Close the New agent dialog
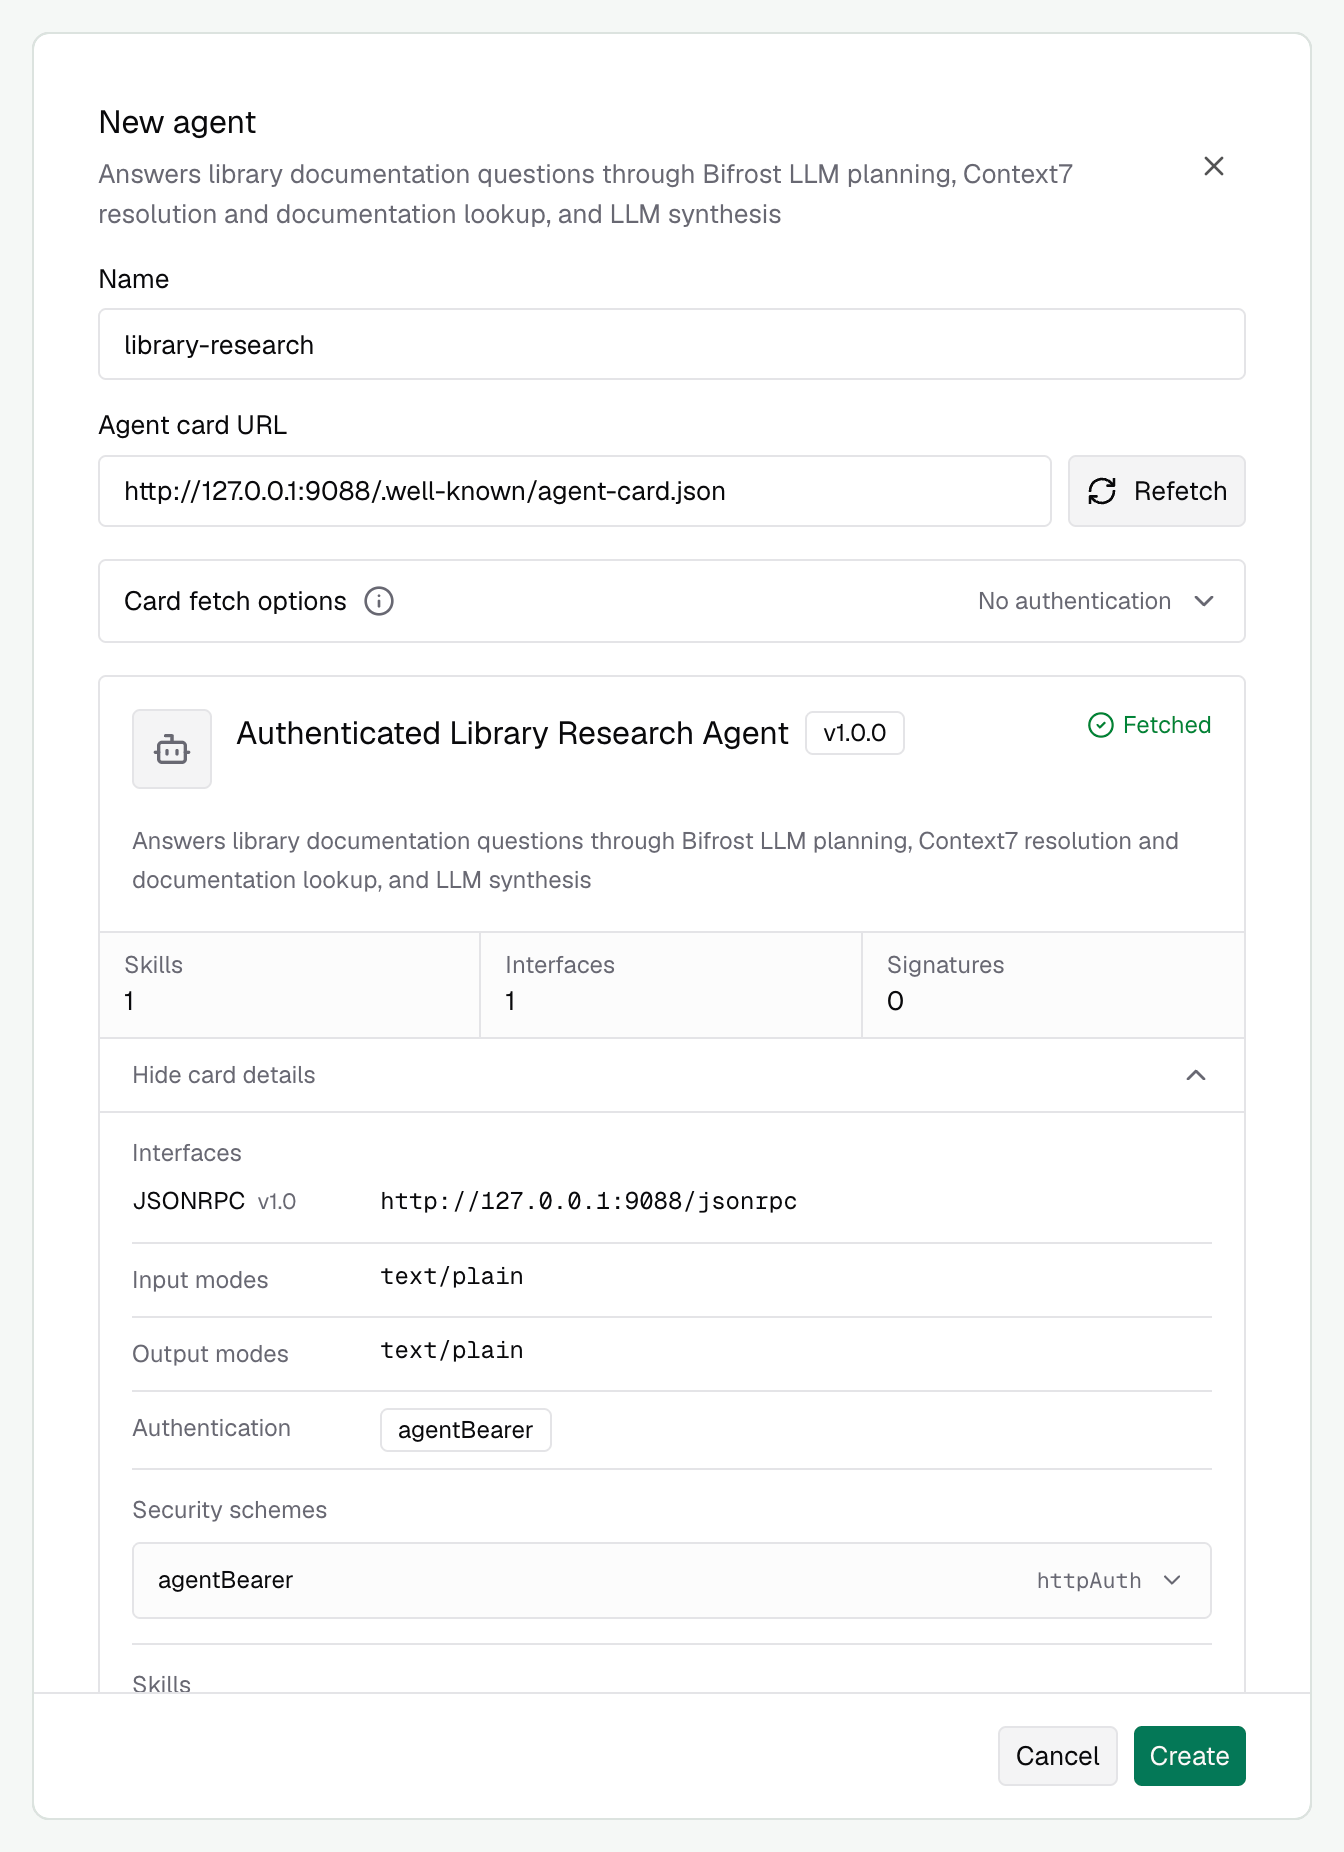Image resolution: width=1344 pixels, height=1852 pixels. click(1214, 166)
